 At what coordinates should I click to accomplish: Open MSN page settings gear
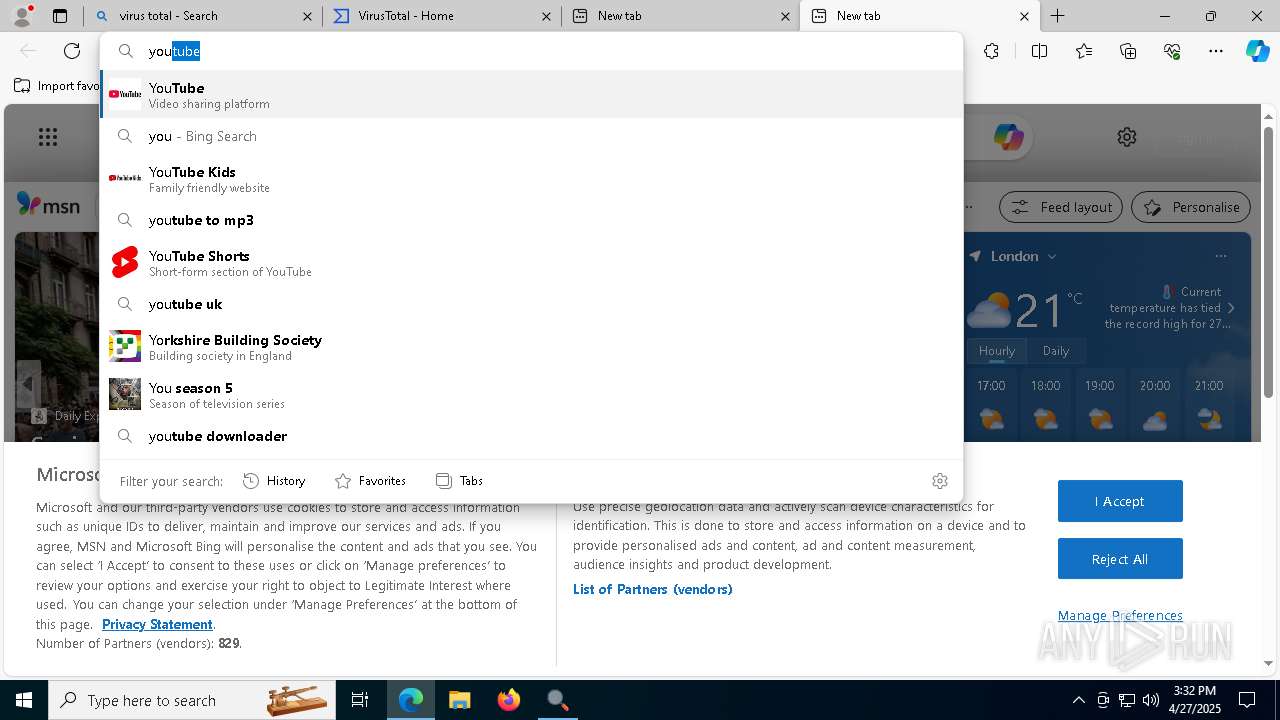1127,137
